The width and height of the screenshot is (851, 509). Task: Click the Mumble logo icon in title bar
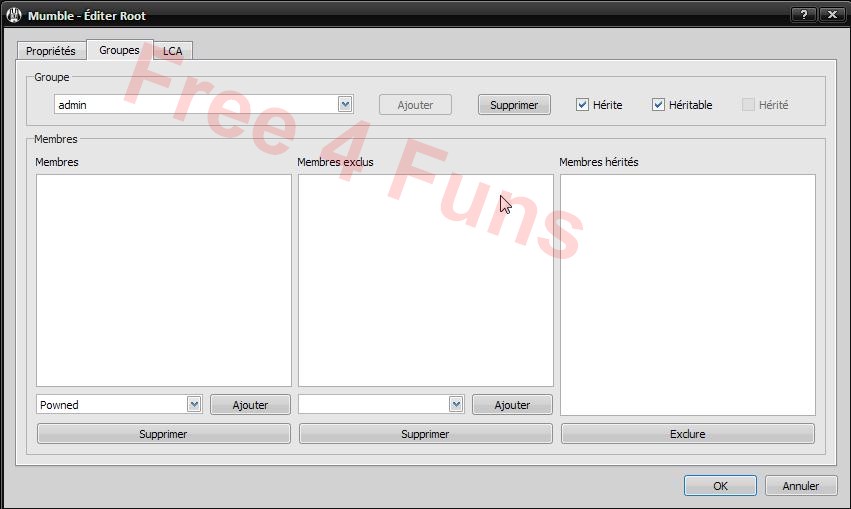point(15,15)
